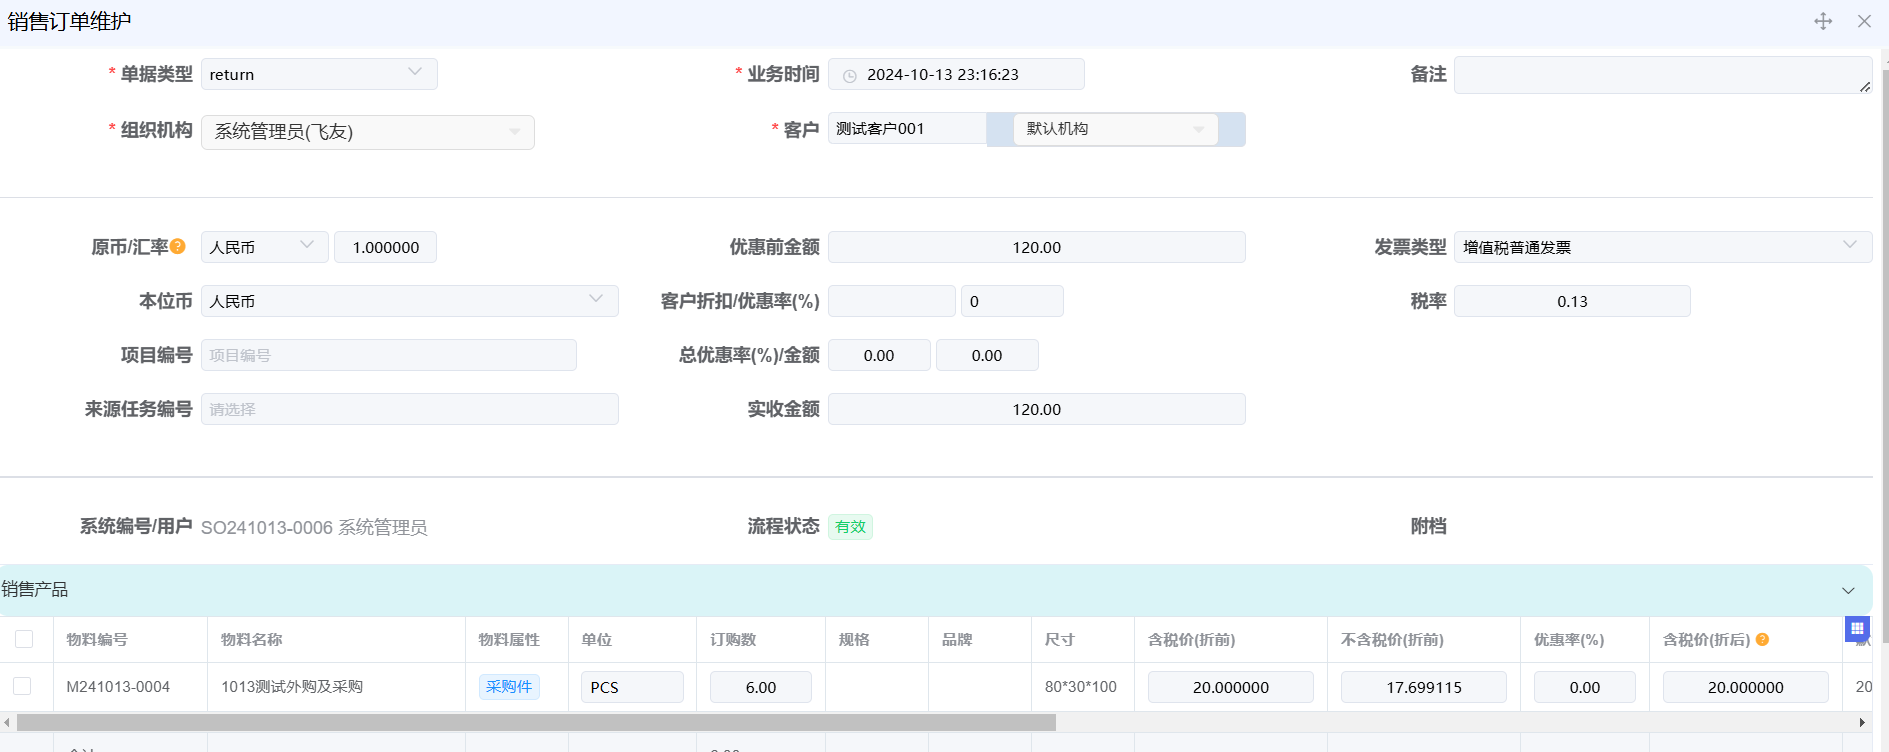Image resolution: width=1889 pixels, height=752 pixels.
Task: Click the exchange rate field 1.000000
Action: (x=385, y=247)
